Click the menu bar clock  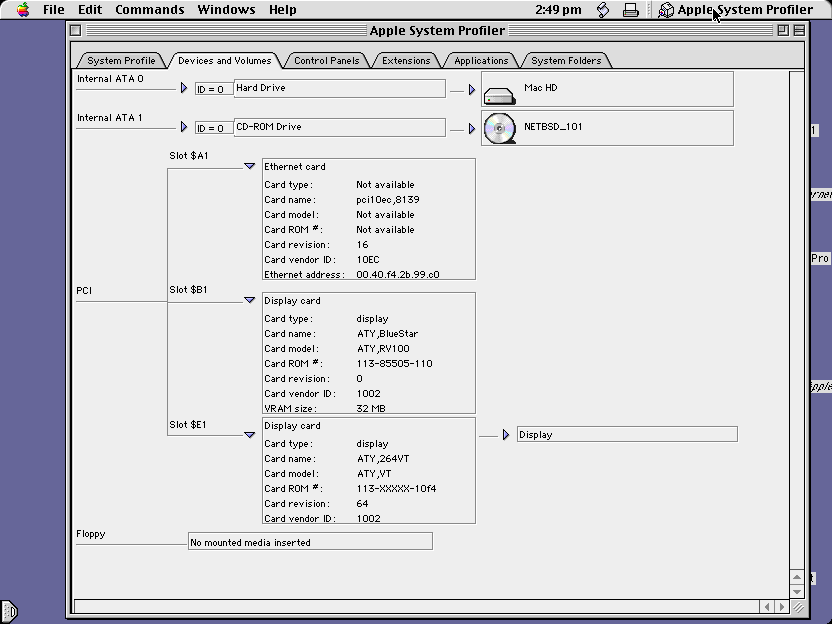point(558,10)
